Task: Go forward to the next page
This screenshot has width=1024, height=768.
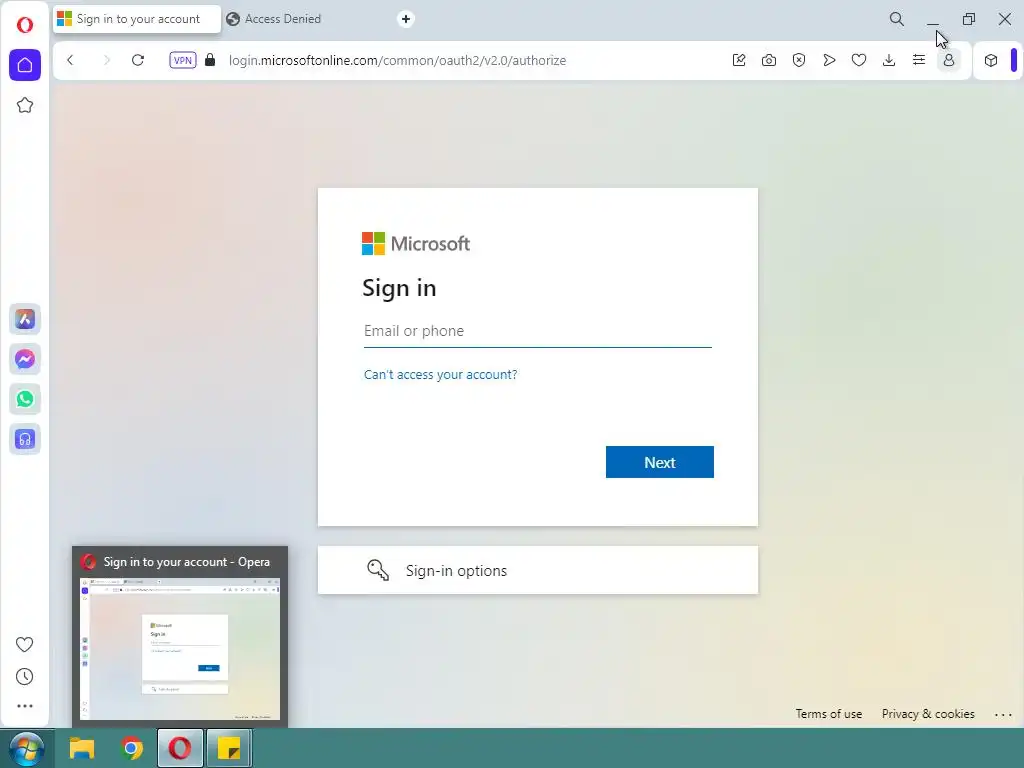Action: tap(106, 60)
